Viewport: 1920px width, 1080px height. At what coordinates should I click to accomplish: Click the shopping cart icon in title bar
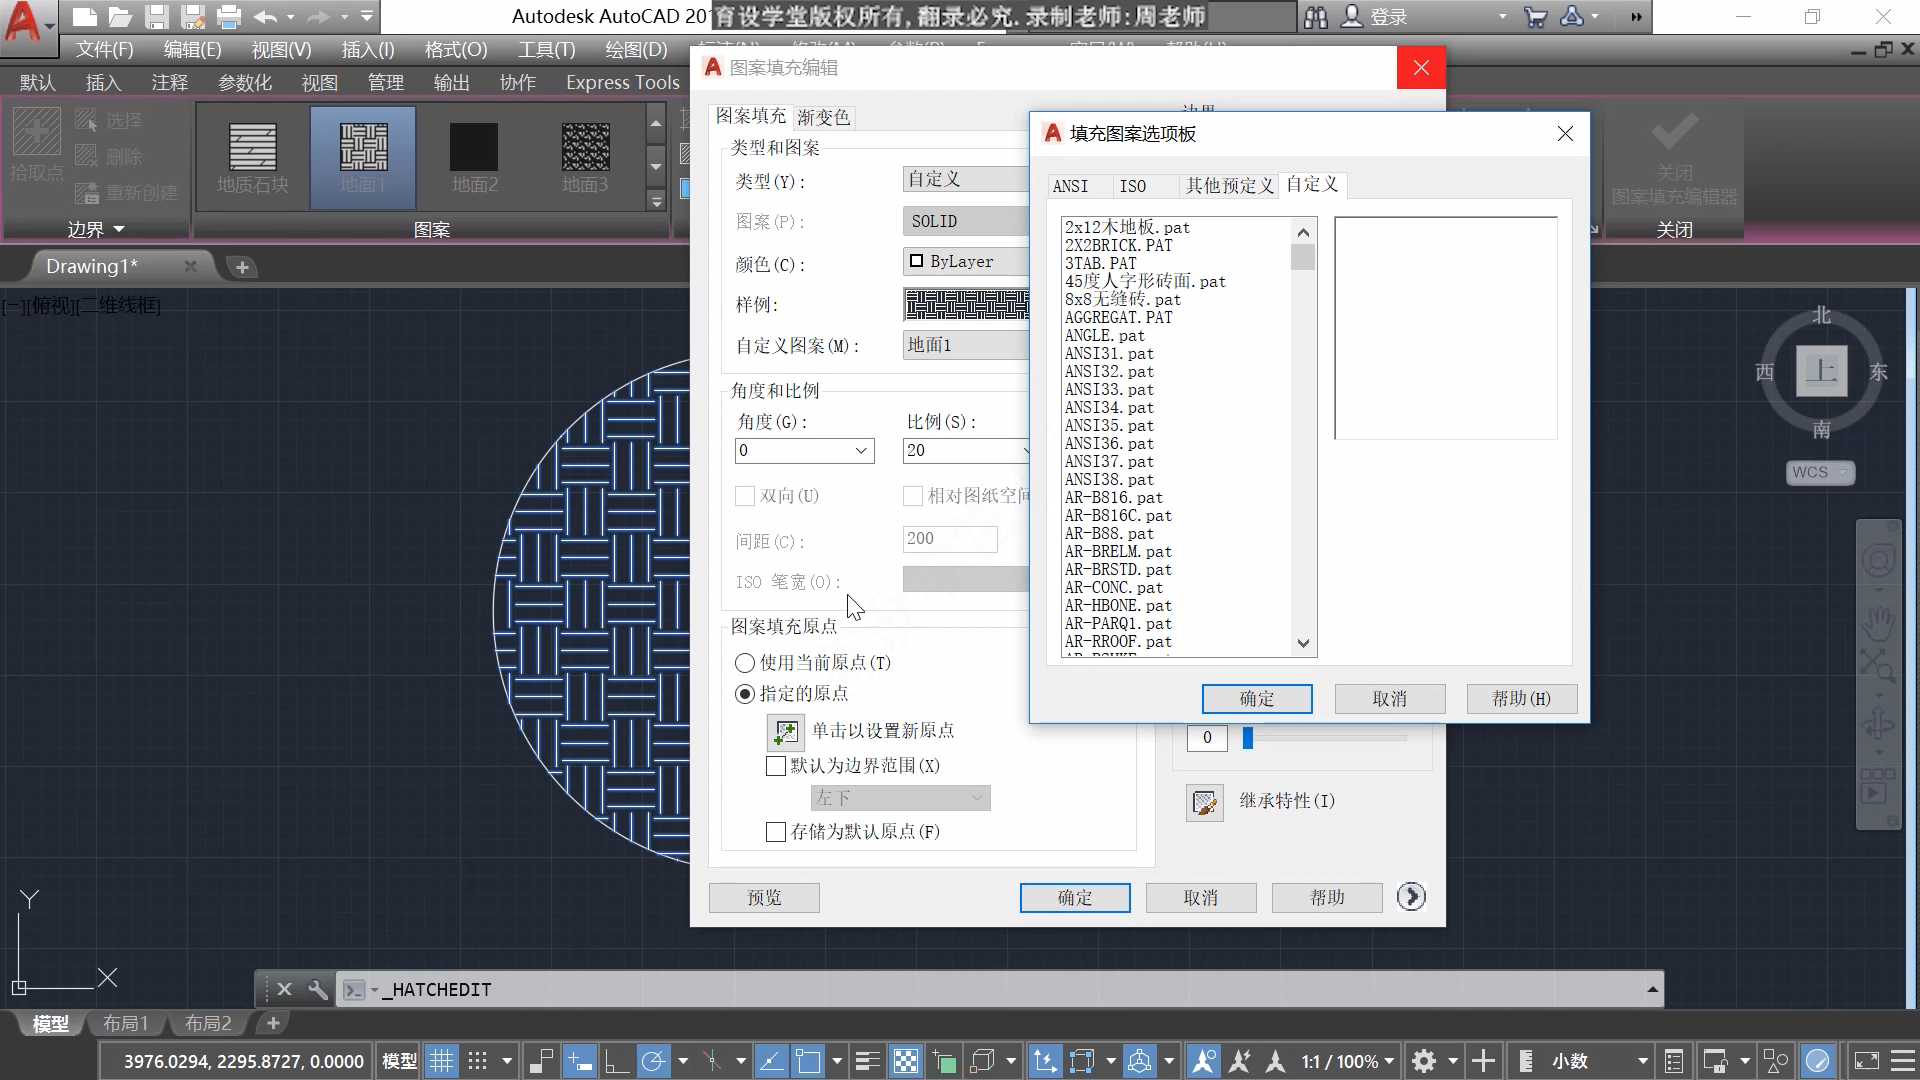pos(1536,17)
